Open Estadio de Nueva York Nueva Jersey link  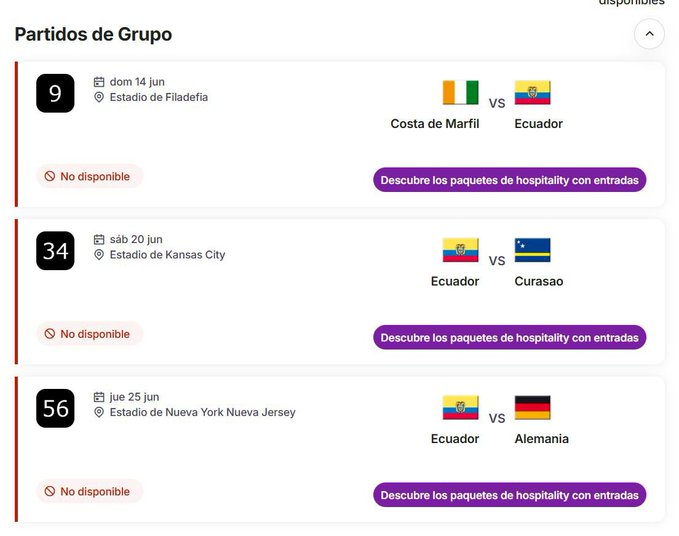coord(202,412)
